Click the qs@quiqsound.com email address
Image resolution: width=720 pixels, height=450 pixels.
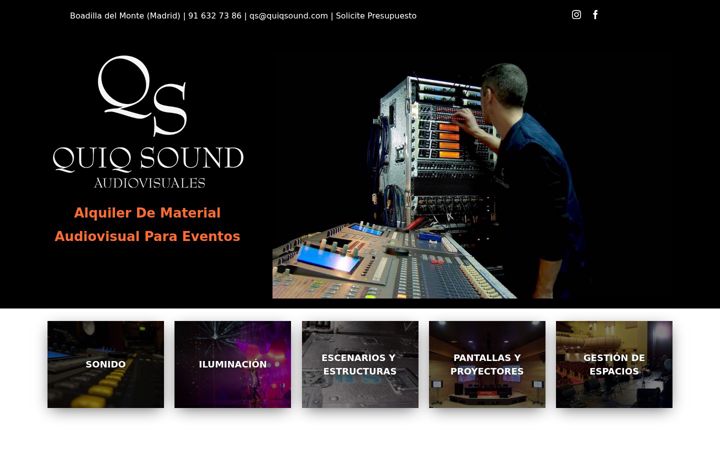pos(289,16)
